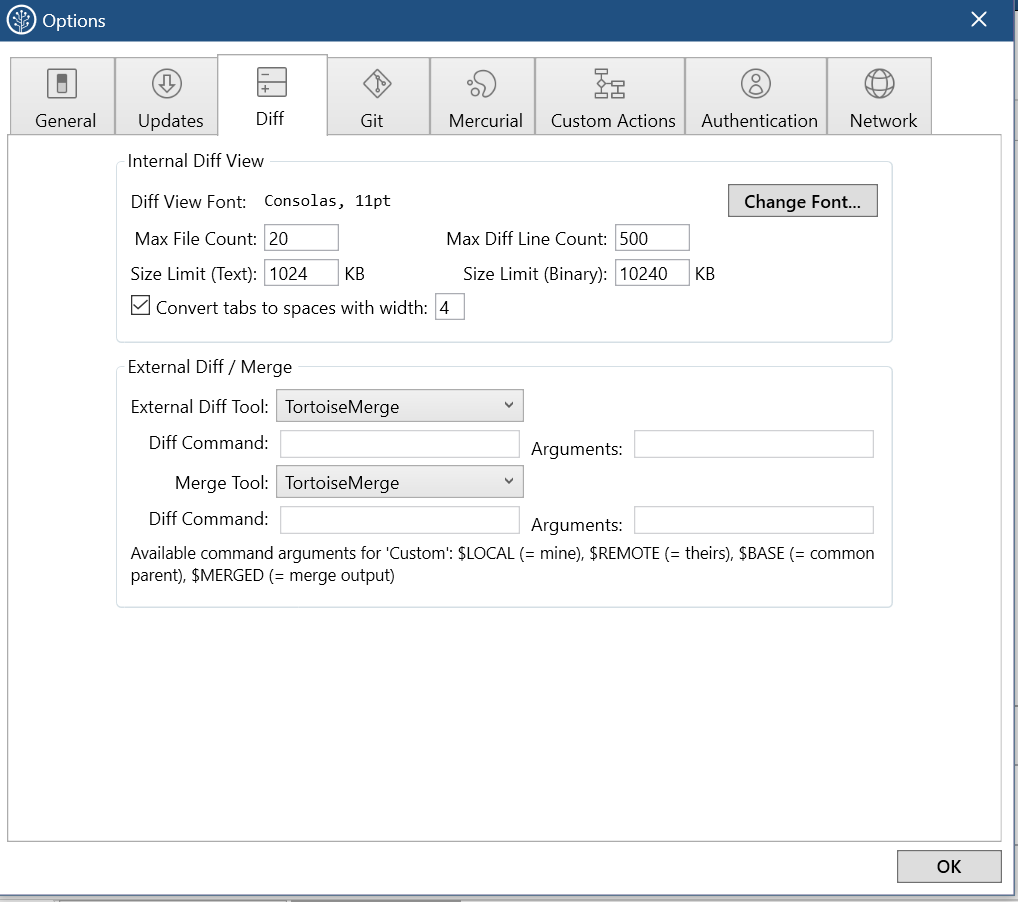Click Diff Command field under External Diff Tool
Viewport: 1018px width, 902px height.
click(400, 444)
